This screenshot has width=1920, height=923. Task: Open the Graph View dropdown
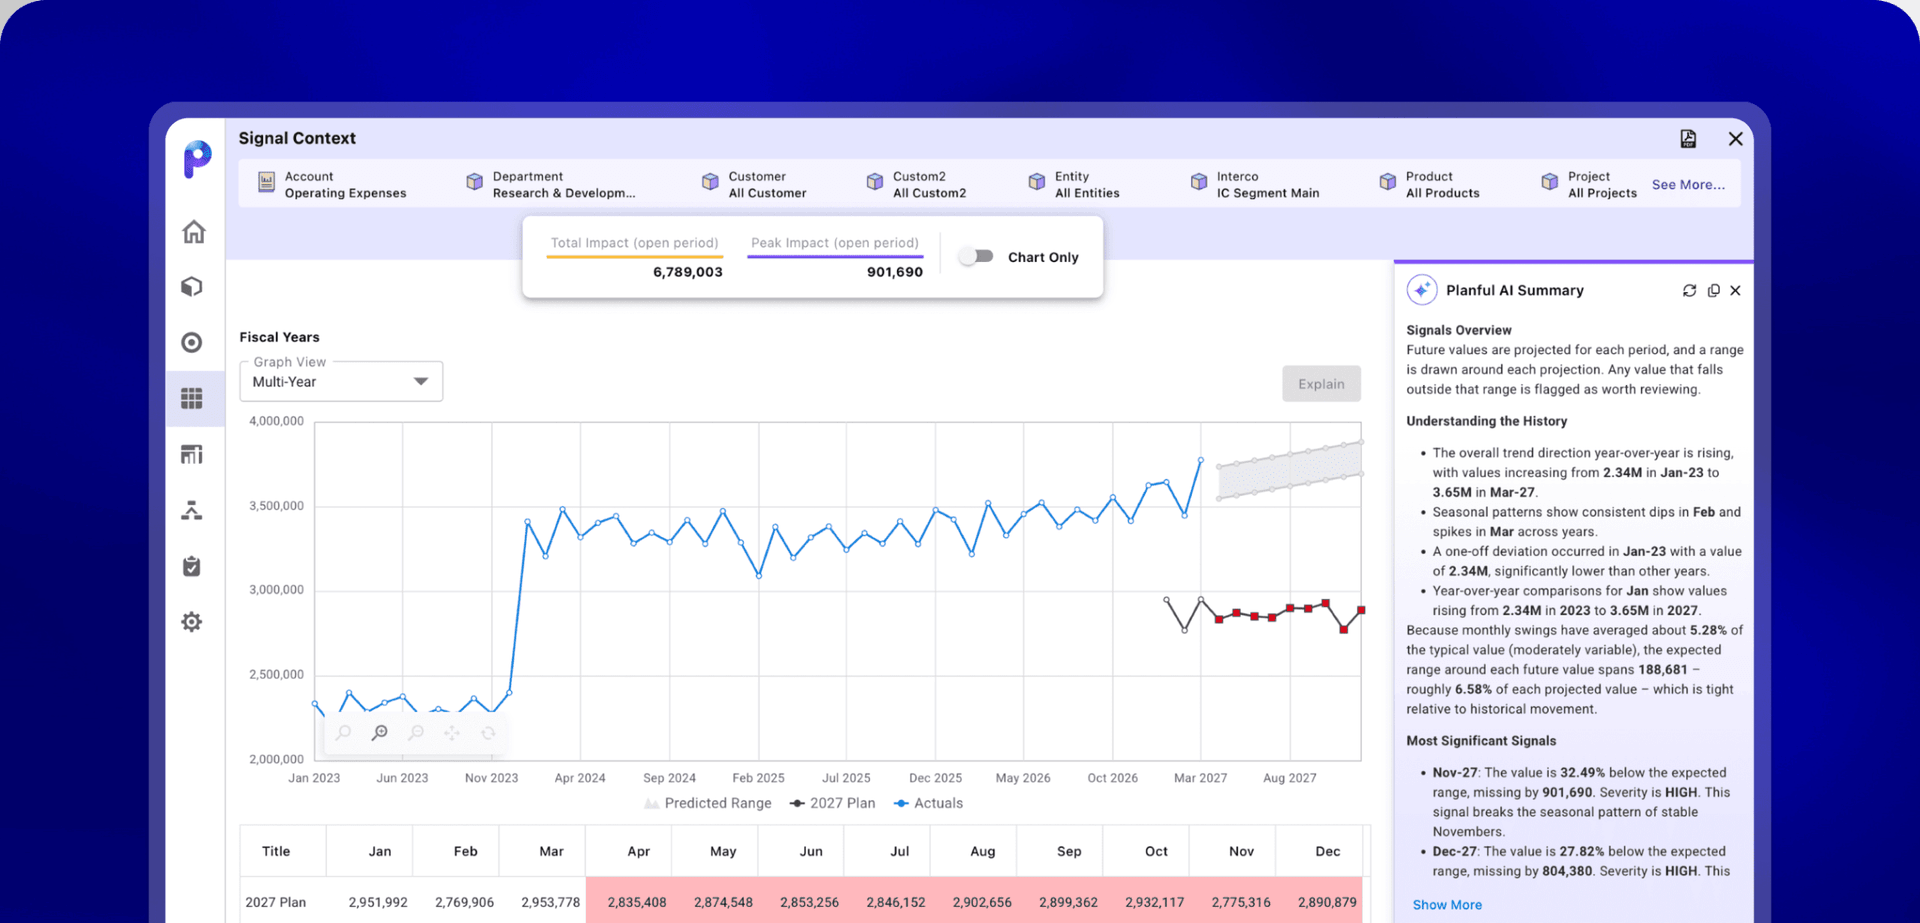coord(341,382)
